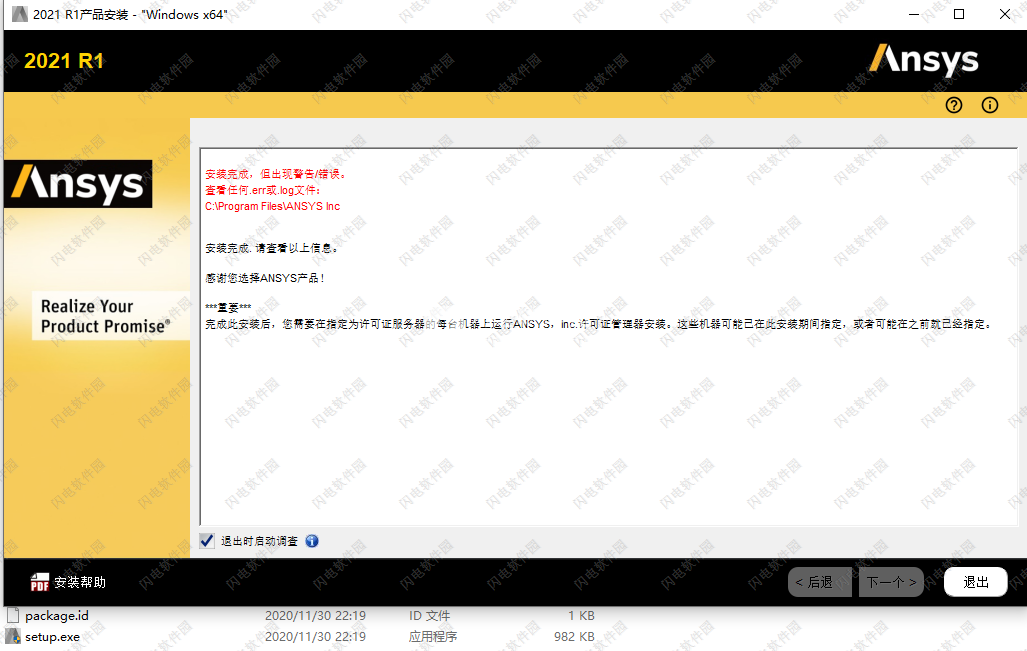The height and width of the screenshot is (651, 1027).
Task: Close the installer window
Action: click(x=1005, y=14)
